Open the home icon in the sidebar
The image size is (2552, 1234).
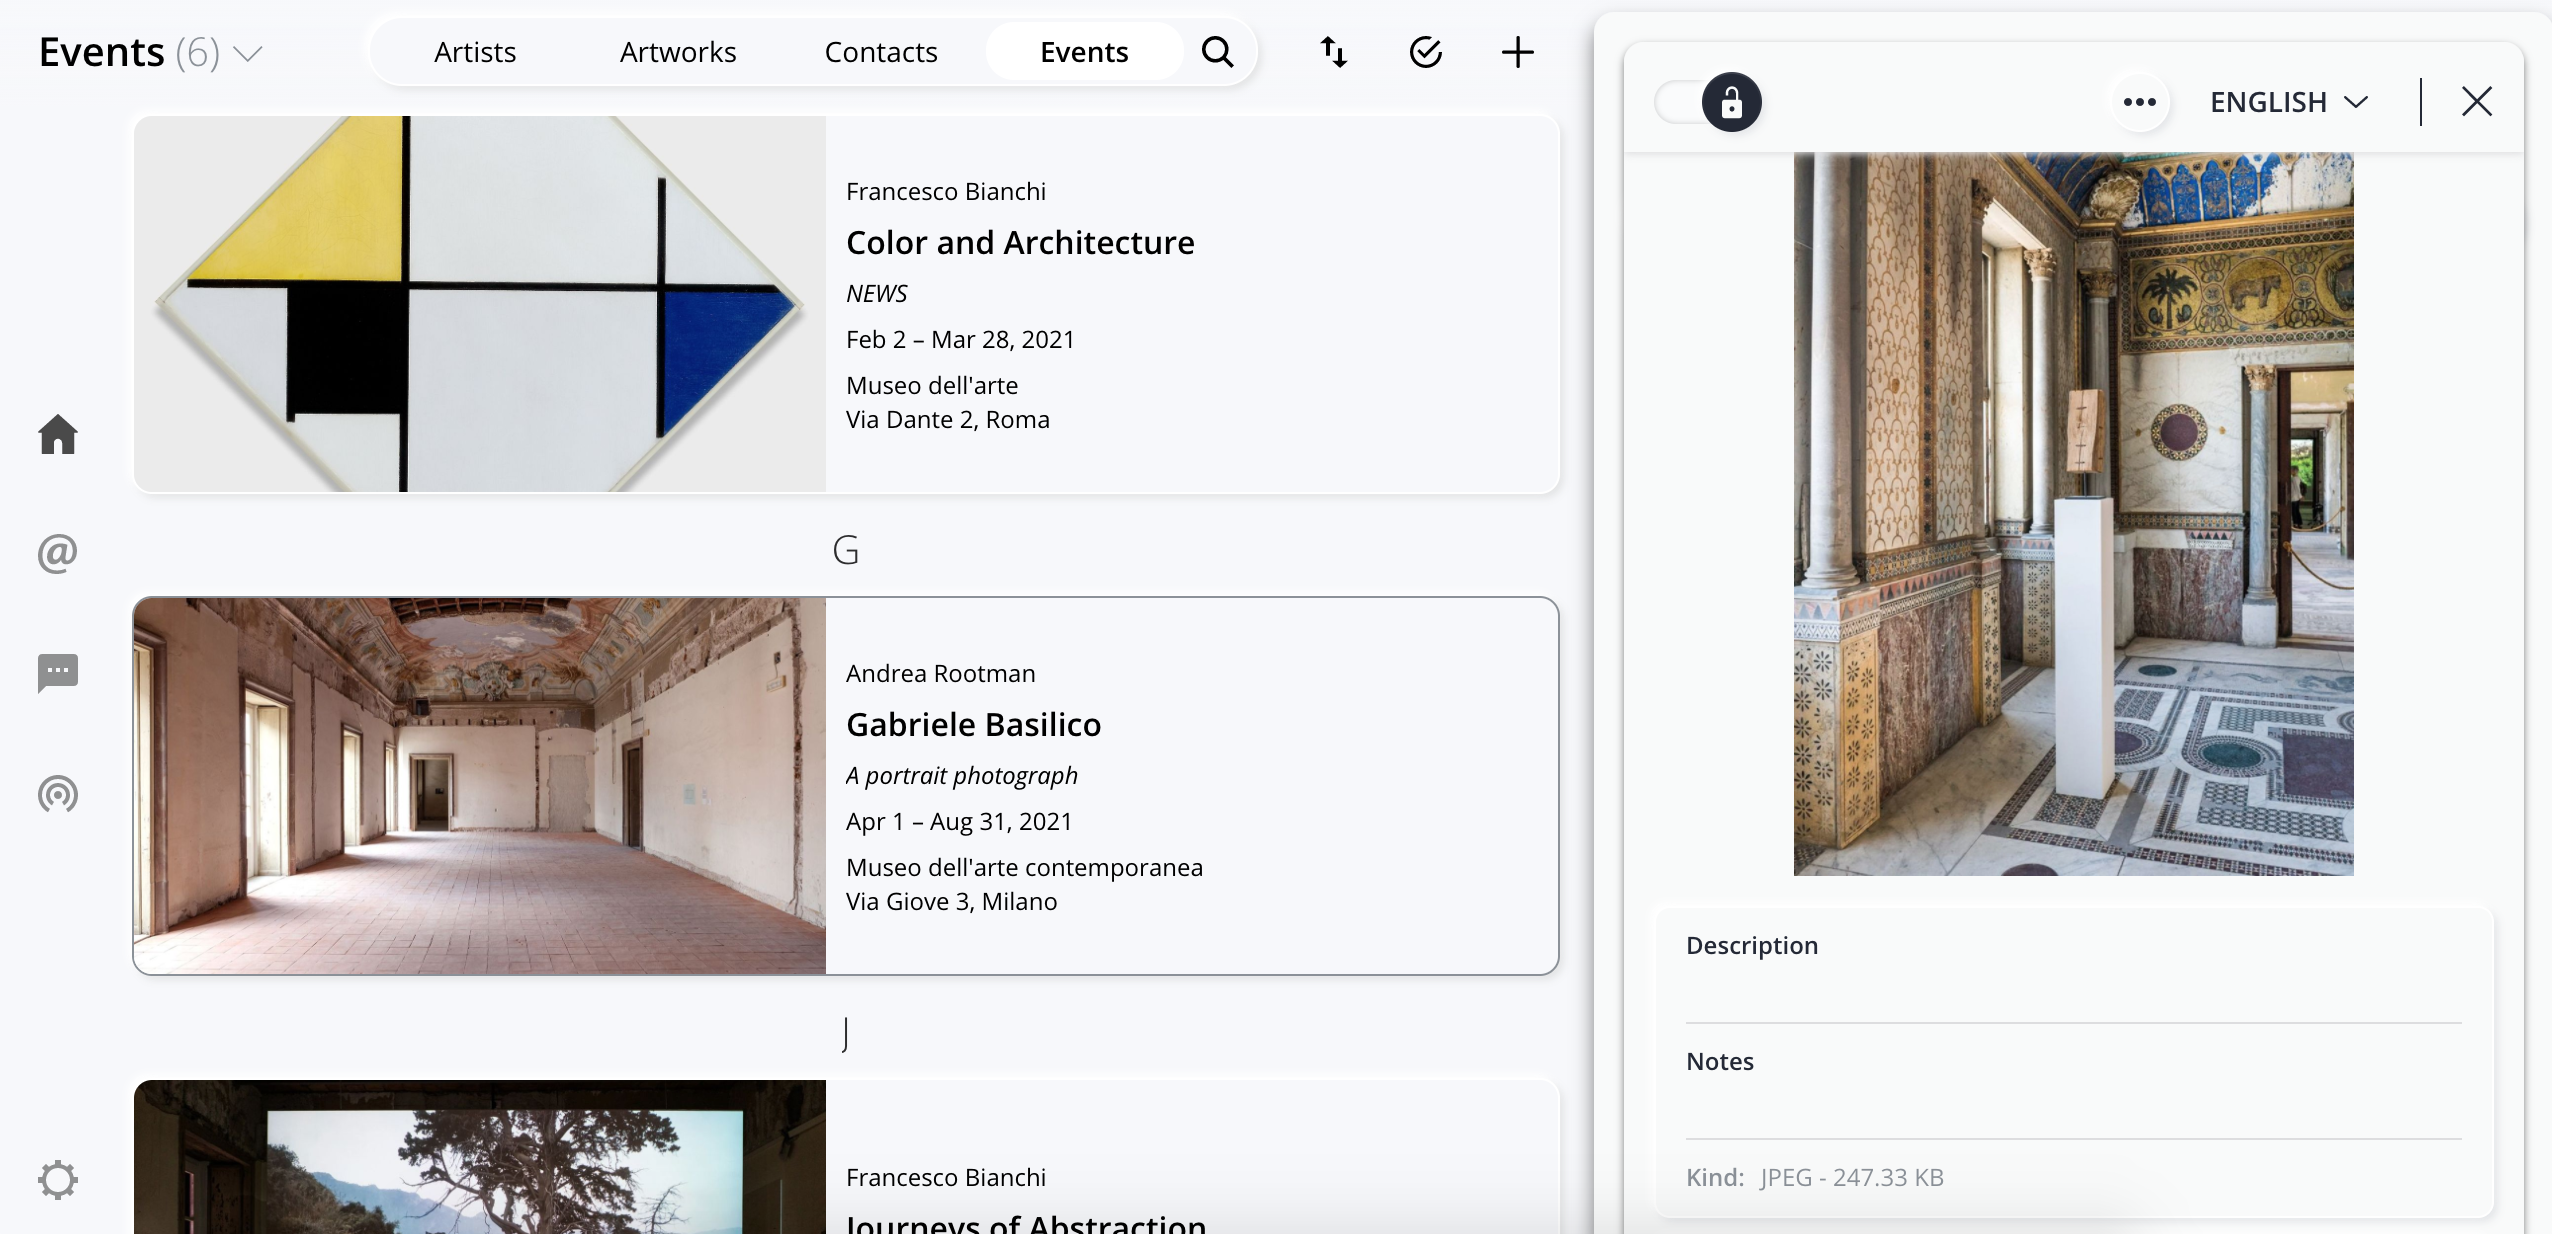[58, 434]
